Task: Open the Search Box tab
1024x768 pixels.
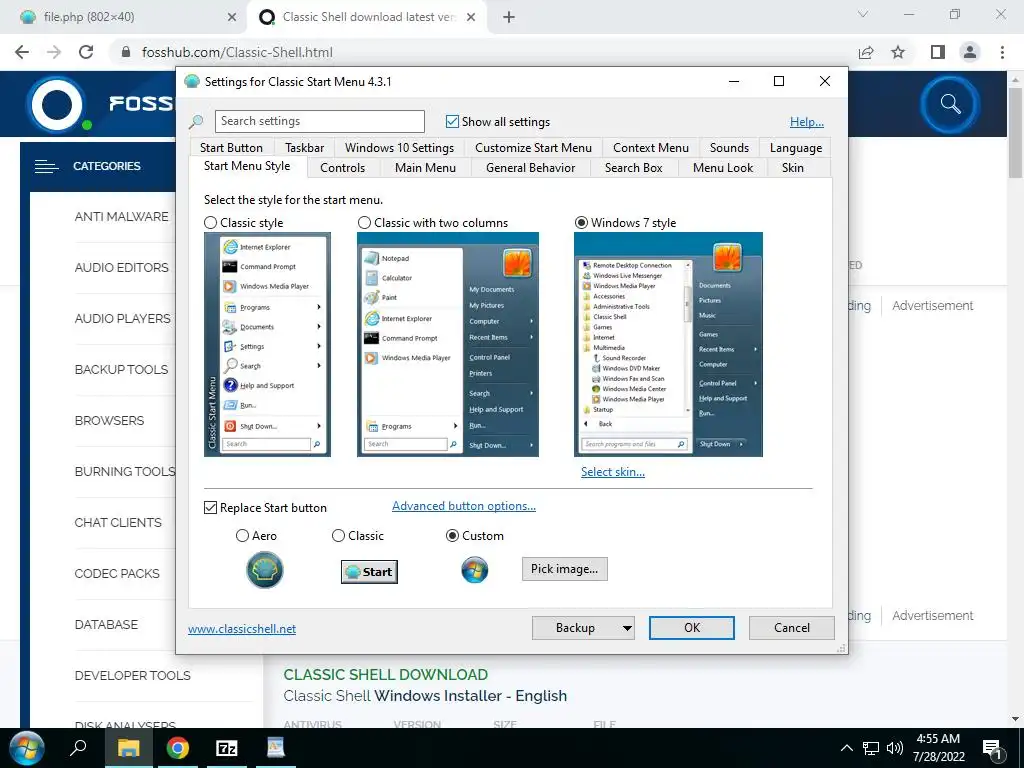Action: tap(633, 168)
